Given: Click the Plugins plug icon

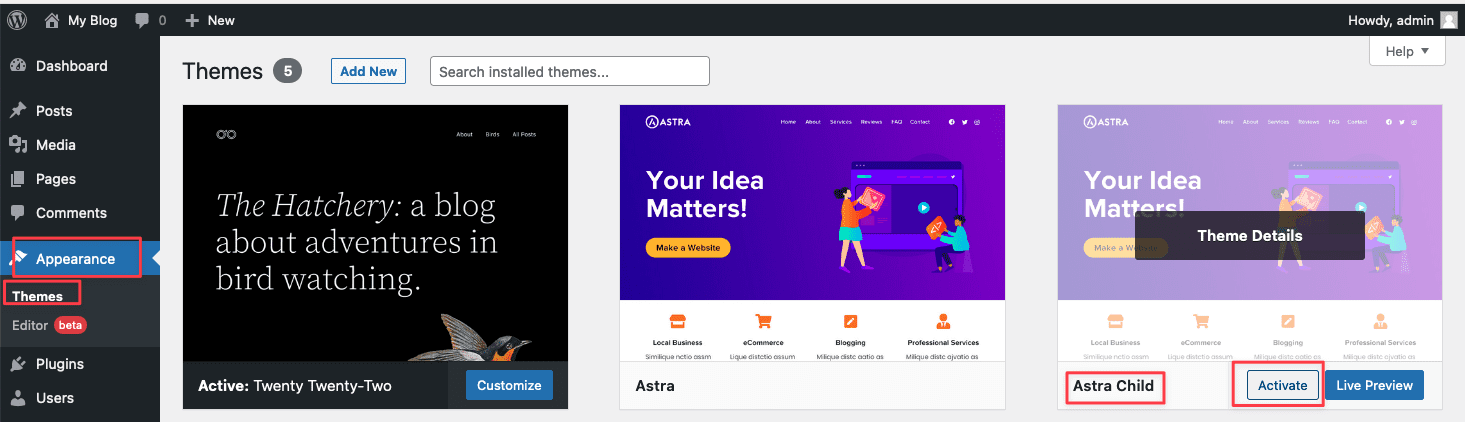Looking at the screenshot, I should pos(18,364).
